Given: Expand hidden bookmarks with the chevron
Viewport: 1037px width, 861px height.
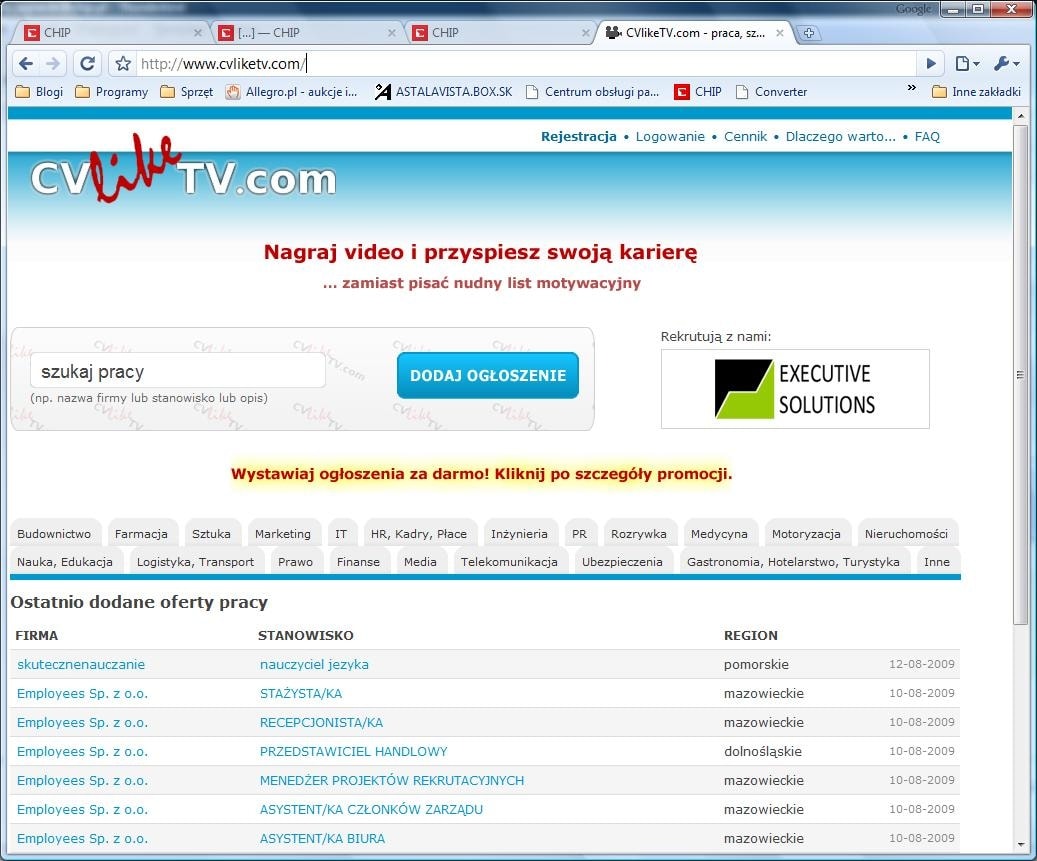Looking at the screenshot, I should (x=912, y=88).
